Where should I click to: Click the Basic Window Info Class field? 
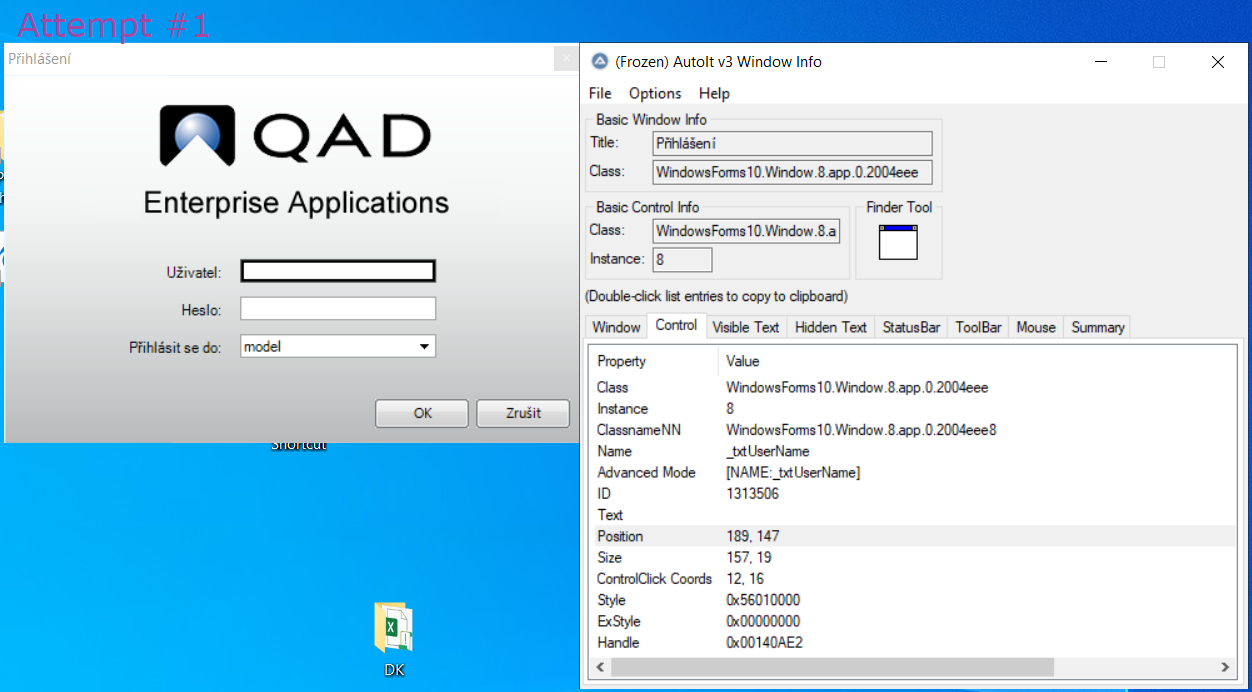coord(792,172)
